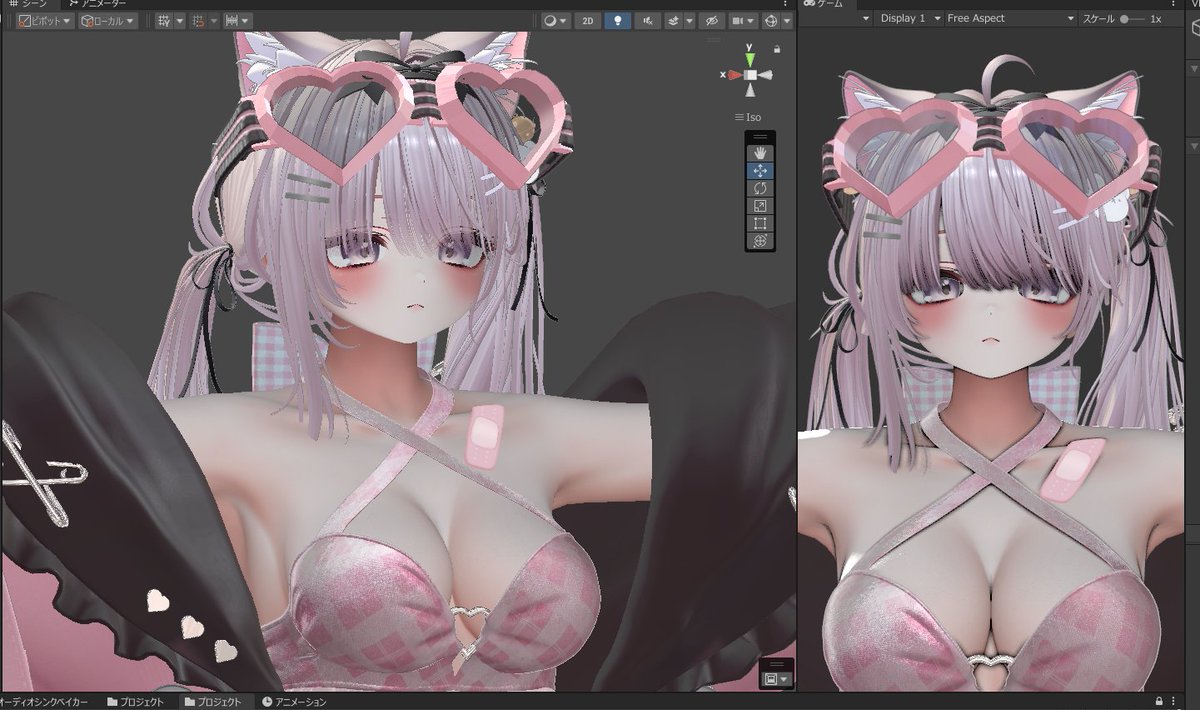Open the scene effects dropdown arrow
The image size is (1200, 710).
click(689, 20)
